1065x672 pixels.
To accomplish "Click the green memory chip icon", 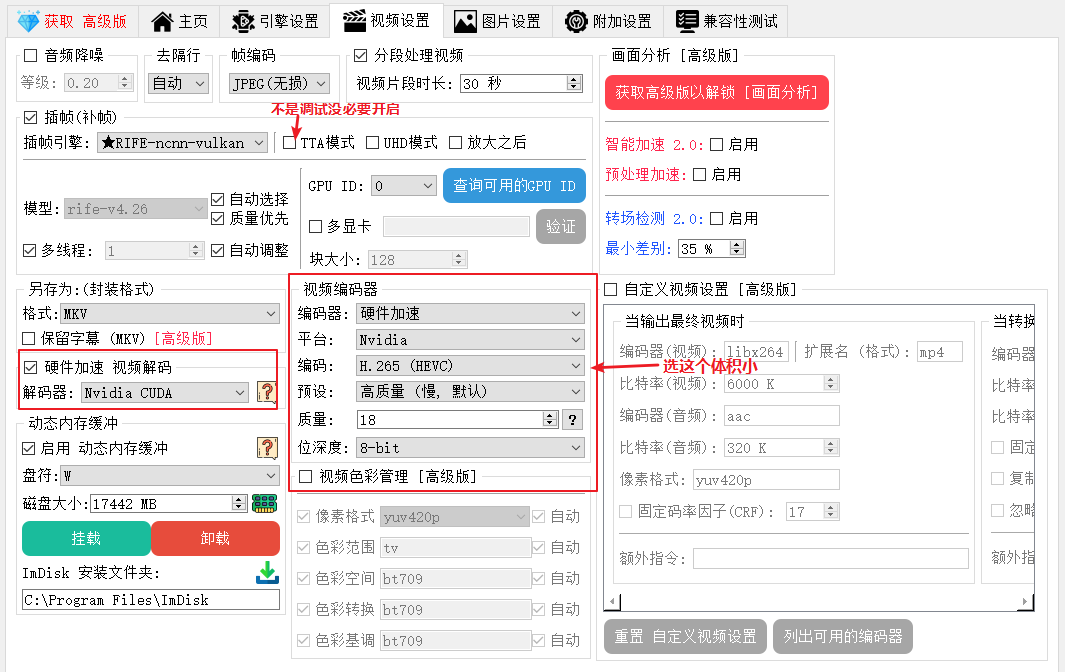I will tap(264, 503).
